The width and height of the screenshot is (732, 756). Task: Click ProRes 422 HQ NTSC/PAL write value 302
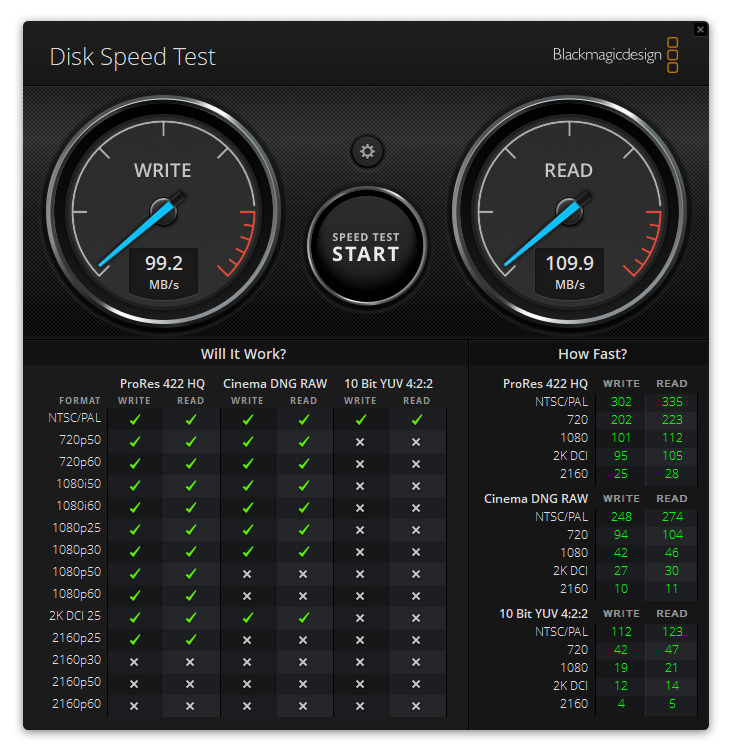click(x=621, y=402)
